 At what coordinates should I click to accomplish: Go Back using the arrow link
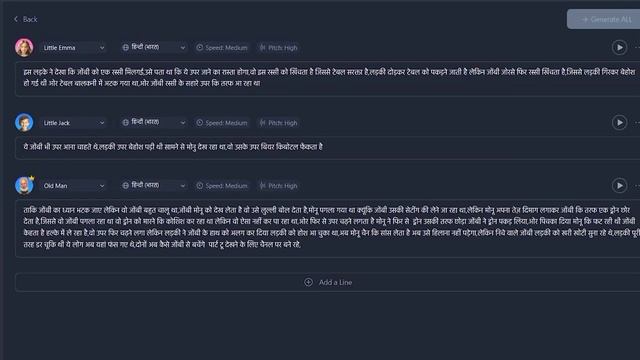click(25, 19)
